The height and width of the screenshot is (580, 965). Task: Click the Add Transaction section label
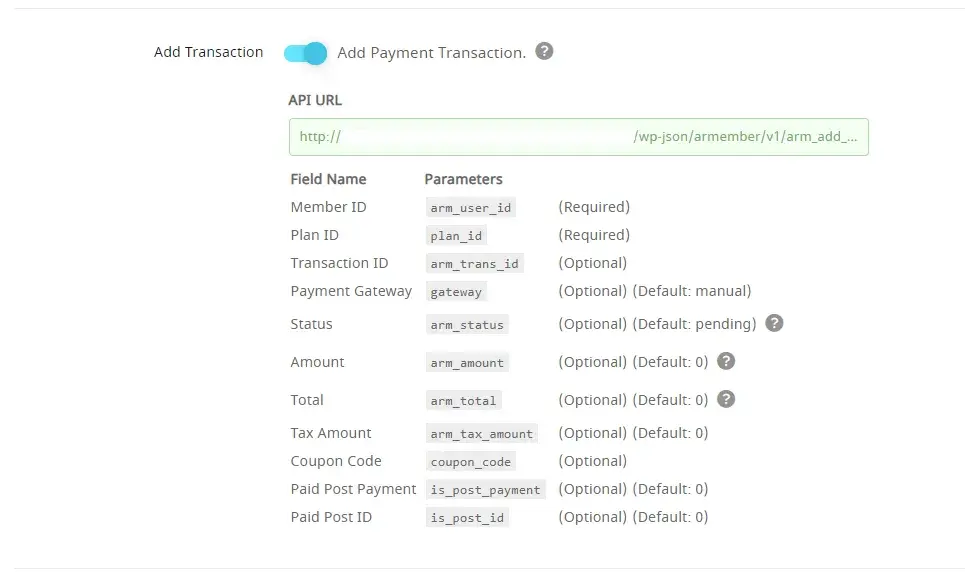coord(208,52)
